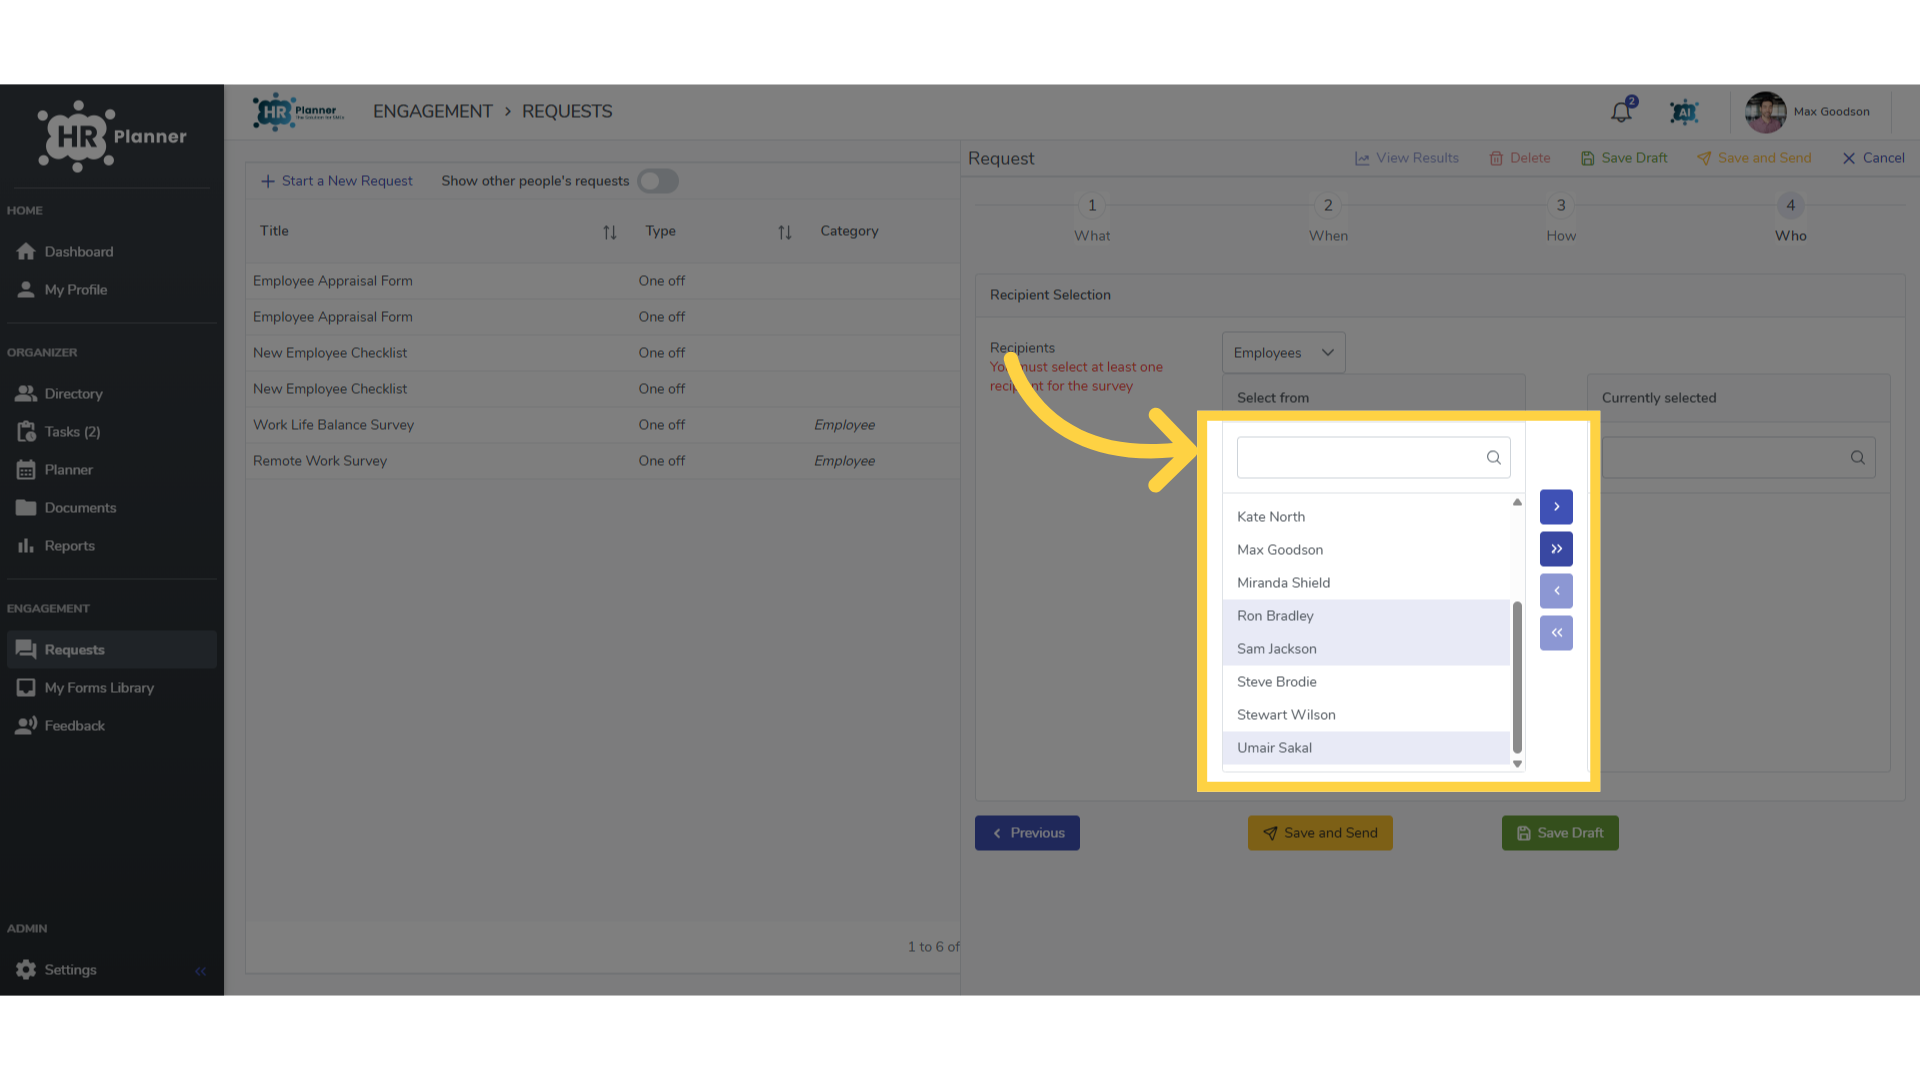Go to step 4 Who
The height and width of the screenshot is (1080, 1920).
coord(1791,218)
